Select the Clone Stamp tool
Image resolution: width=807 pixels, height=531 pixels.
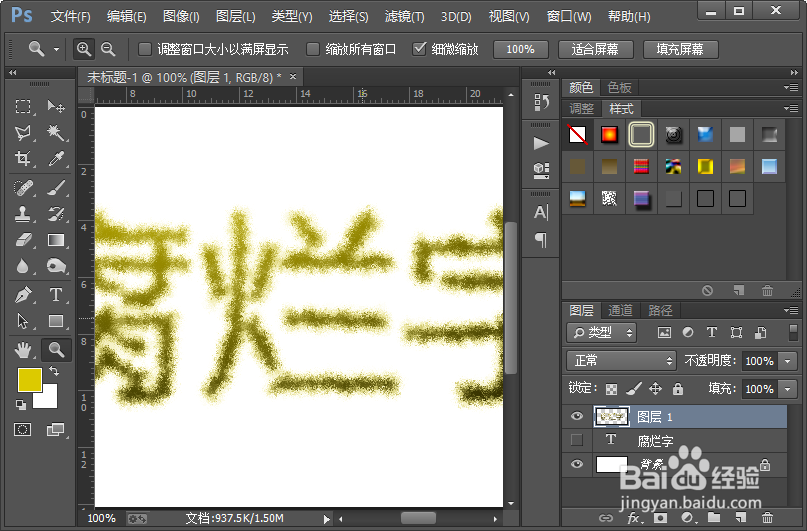[x=23, y=214]
